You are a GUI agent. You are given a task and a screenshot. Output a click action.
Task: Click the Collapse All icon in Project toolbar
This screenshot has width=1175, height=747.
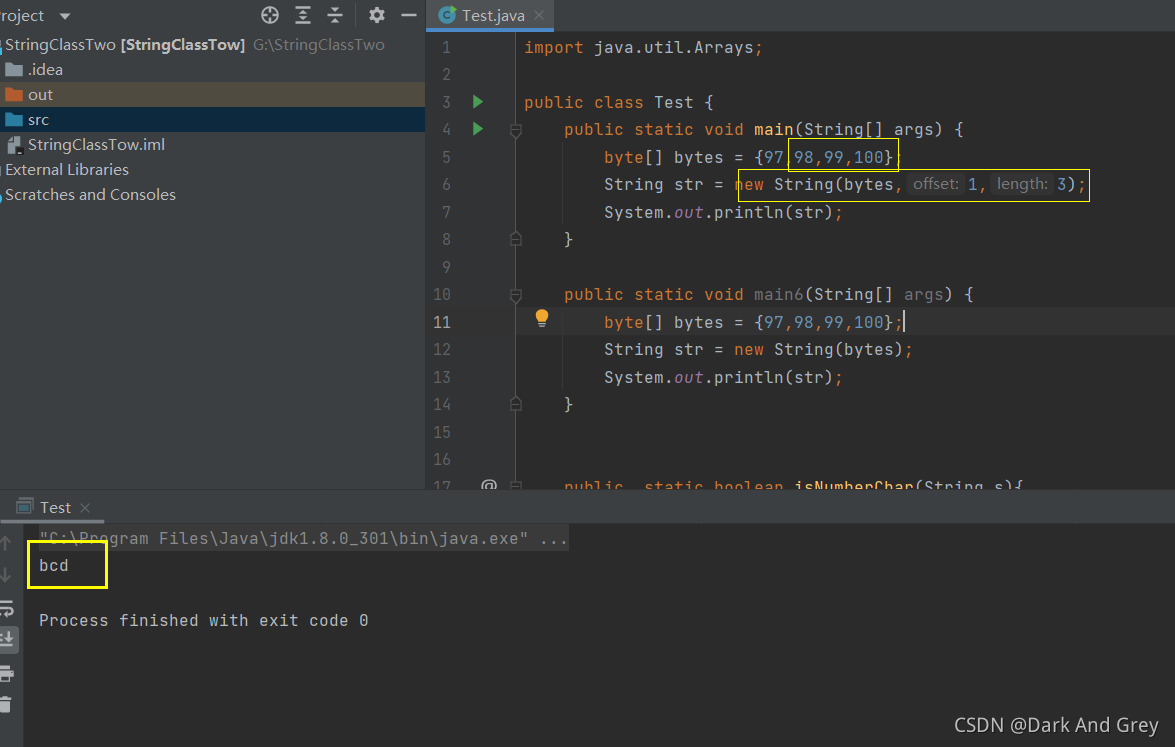pyautogui.click(x=335, y=15)
